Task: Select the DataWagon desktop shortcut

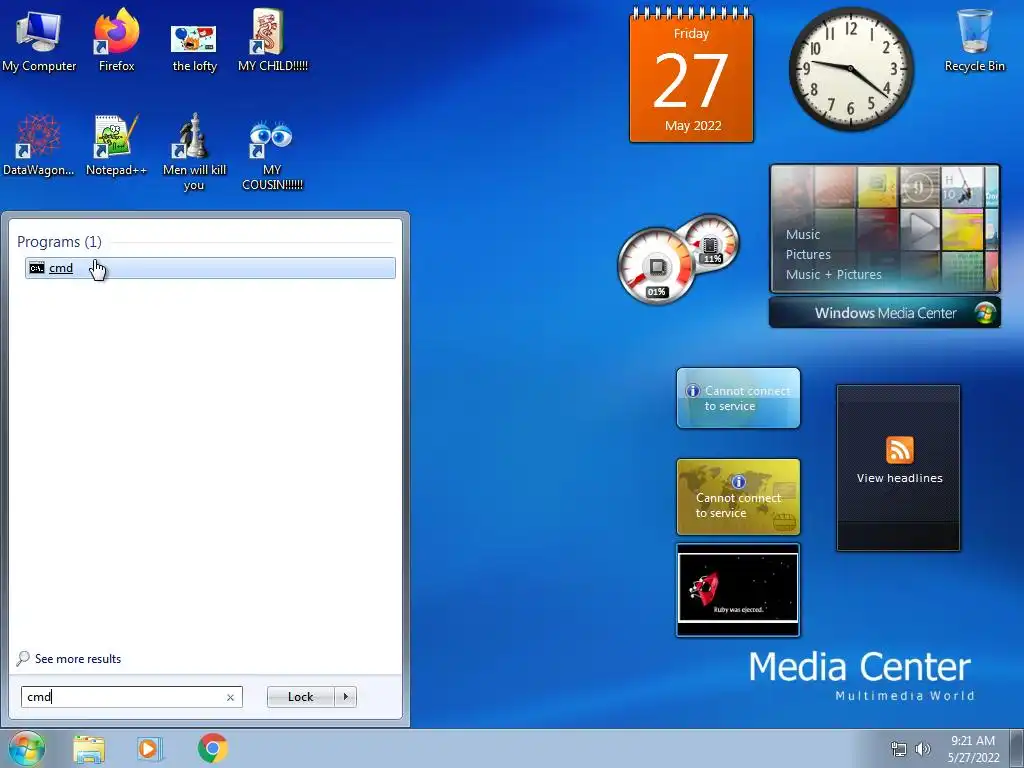Action: (x=39, y=145)
